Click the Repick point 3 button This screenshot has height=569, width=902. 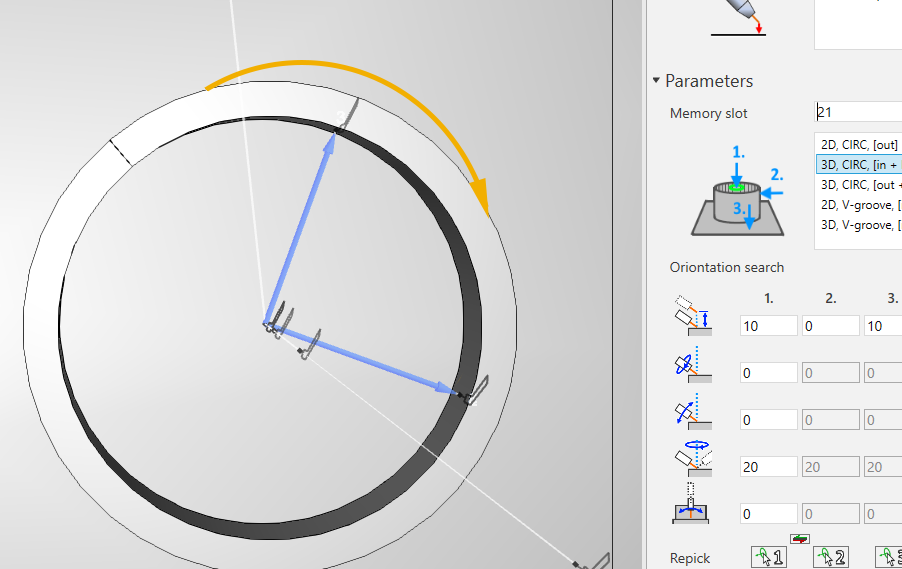(888, 558)
